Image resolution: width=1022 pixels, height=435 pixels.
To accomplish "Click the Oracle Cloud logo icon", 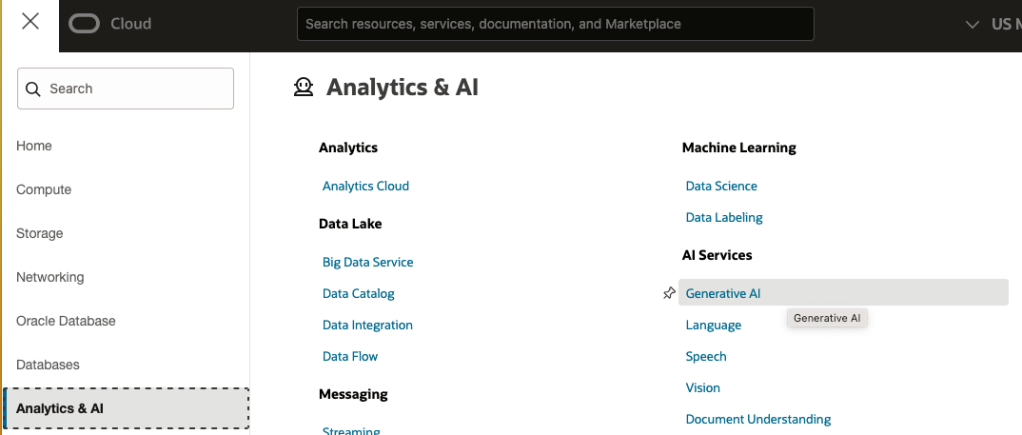I will pos(85,24).
